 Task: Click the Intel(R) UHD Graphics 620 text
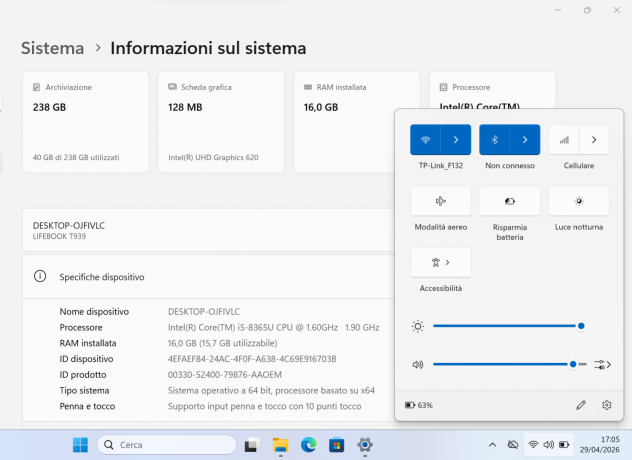coord(213,158)
